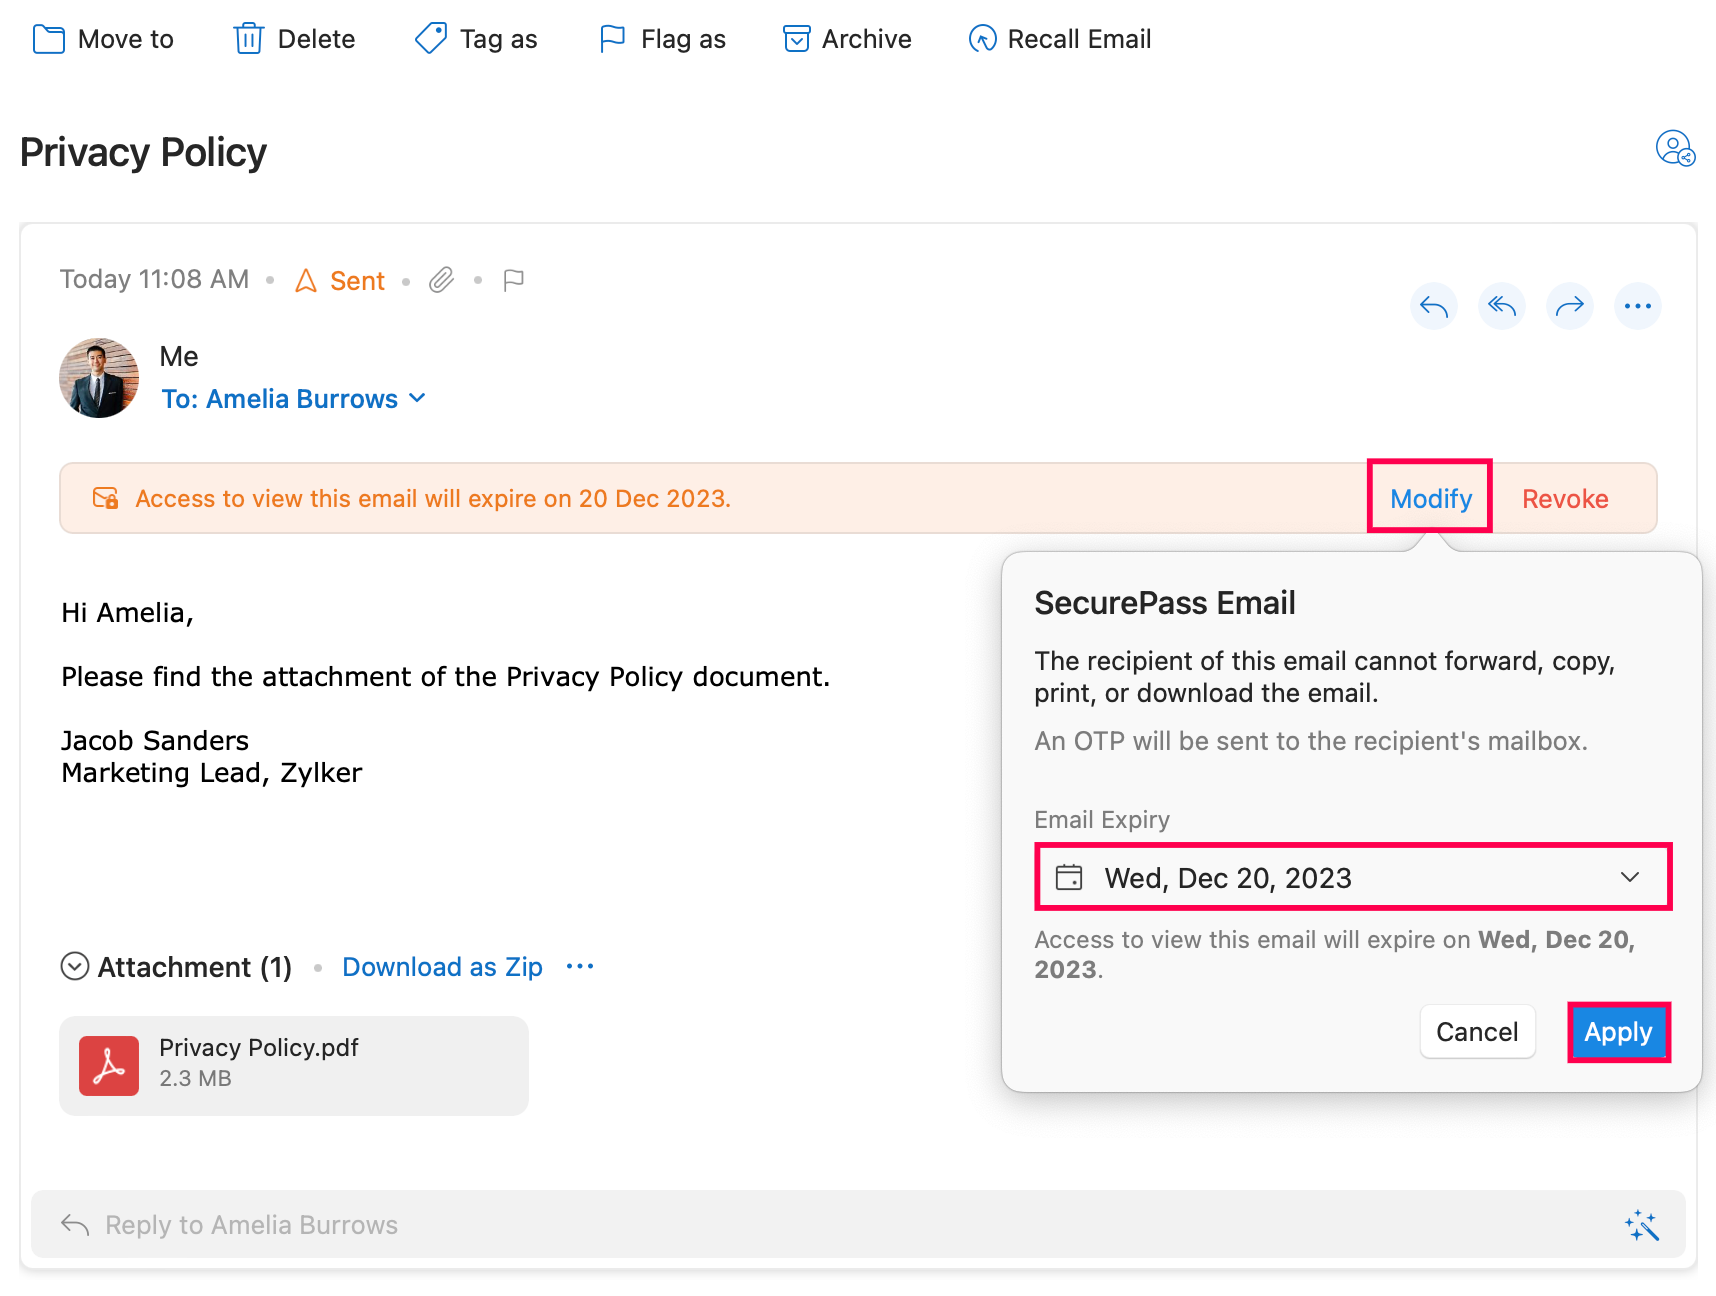
Task: Click the share contact icon
Action: tap(1674, 149)
